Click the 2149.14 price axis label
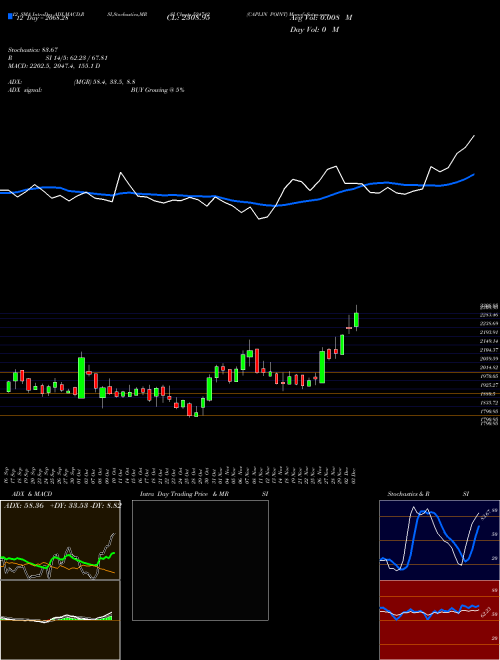Viewport: 500px width, 660px height. (489, 341)
